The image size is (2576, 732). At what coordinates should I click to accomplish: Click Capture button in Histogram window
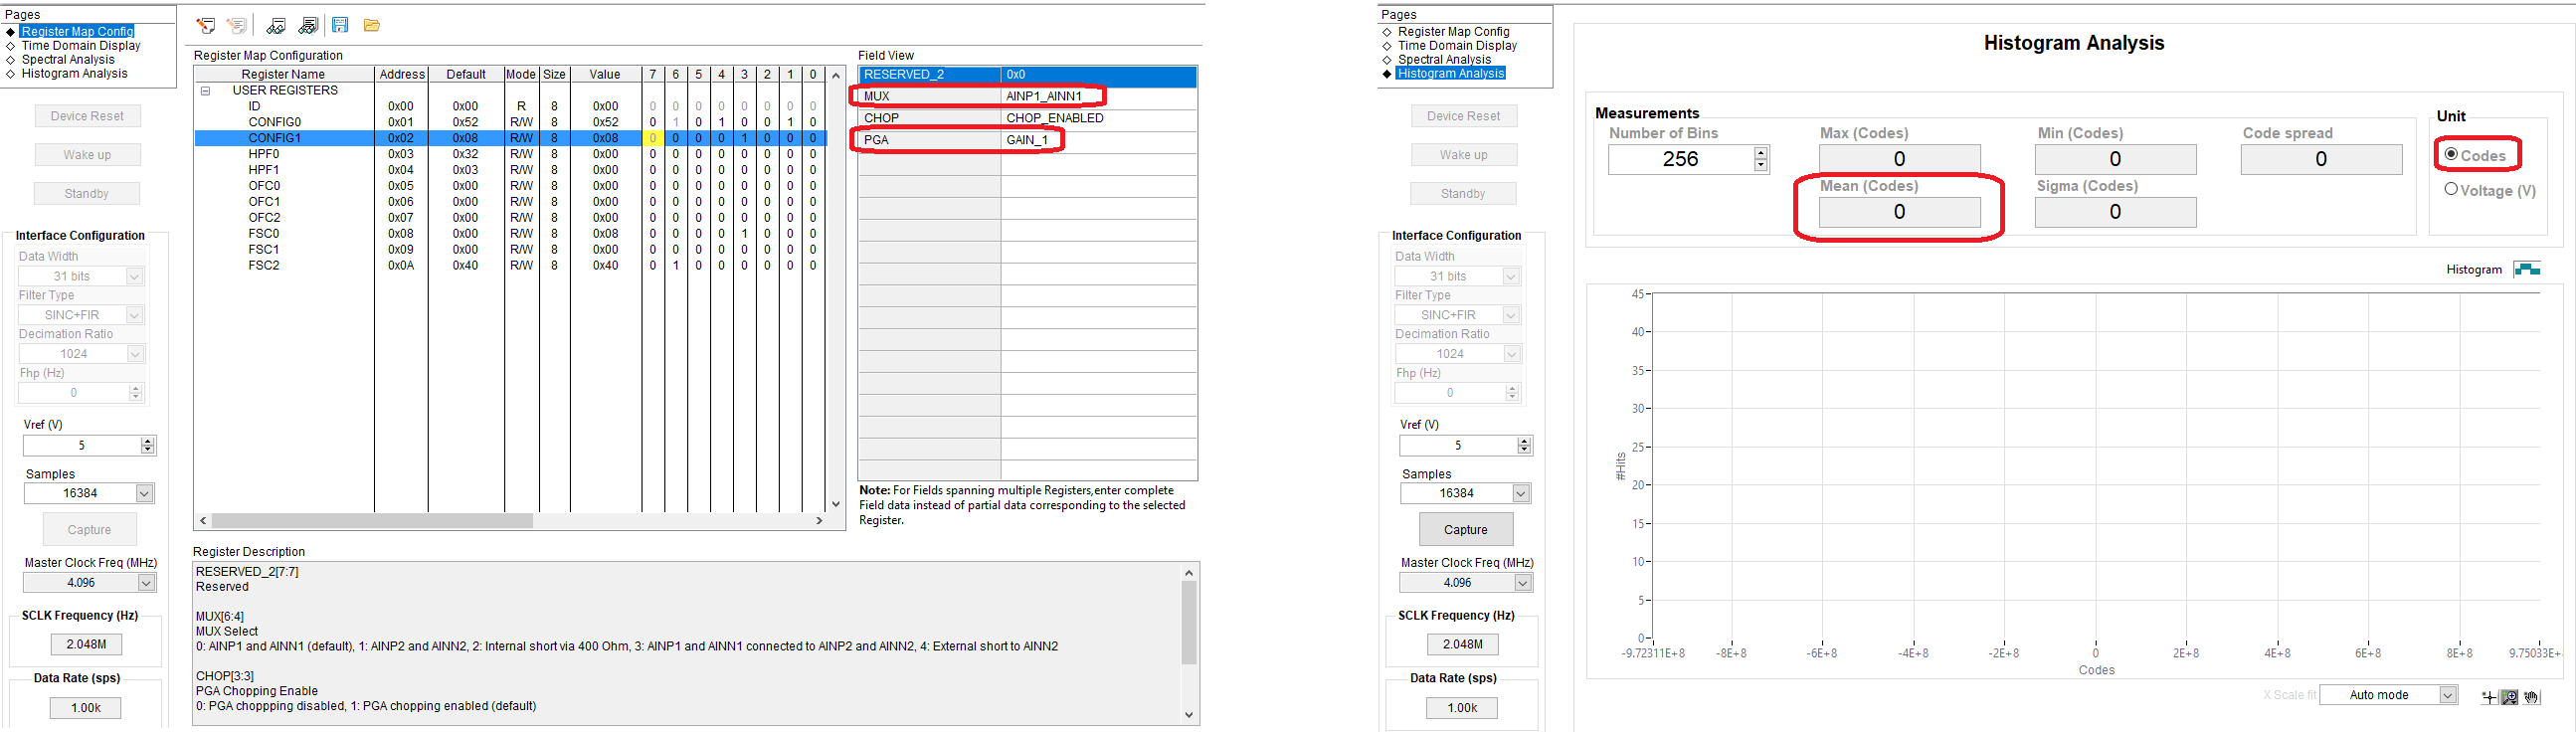pyautogui.click(x=1466, y=529)
